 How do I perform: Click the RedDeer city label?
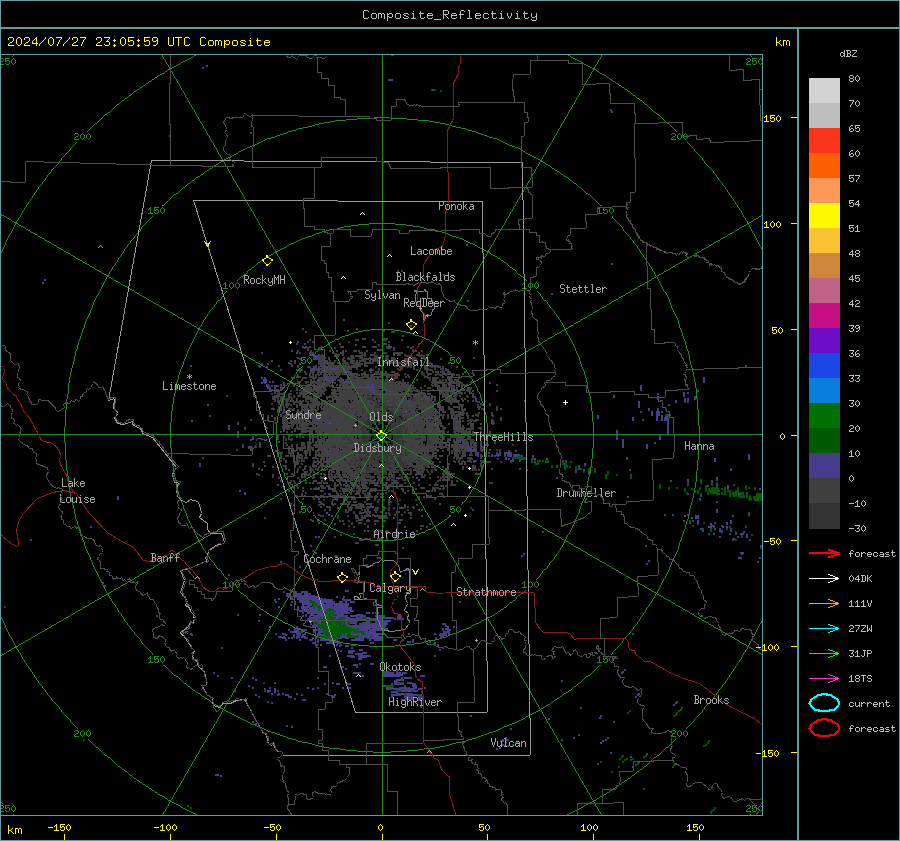[424, 303]
